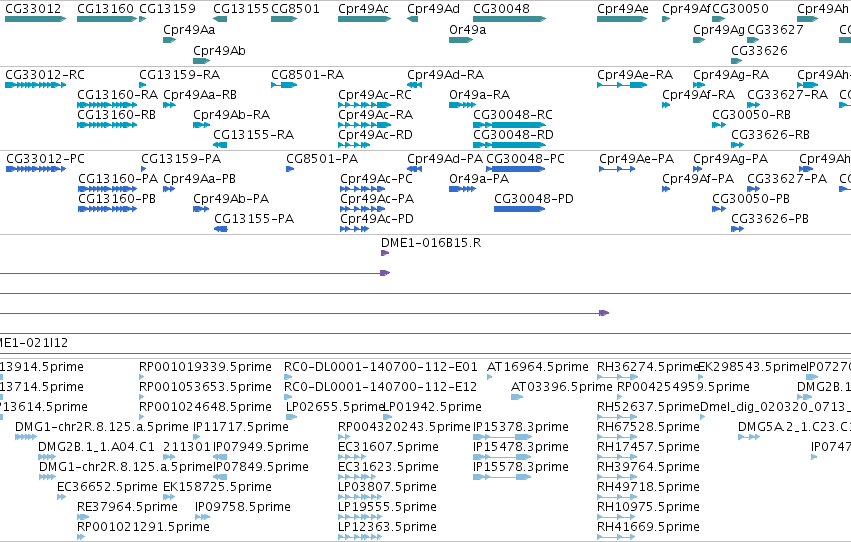The width and height of the screenshot is (851, 542).
Task: Choose the Cpr49Ac gene label
Action: coord(363,9)
